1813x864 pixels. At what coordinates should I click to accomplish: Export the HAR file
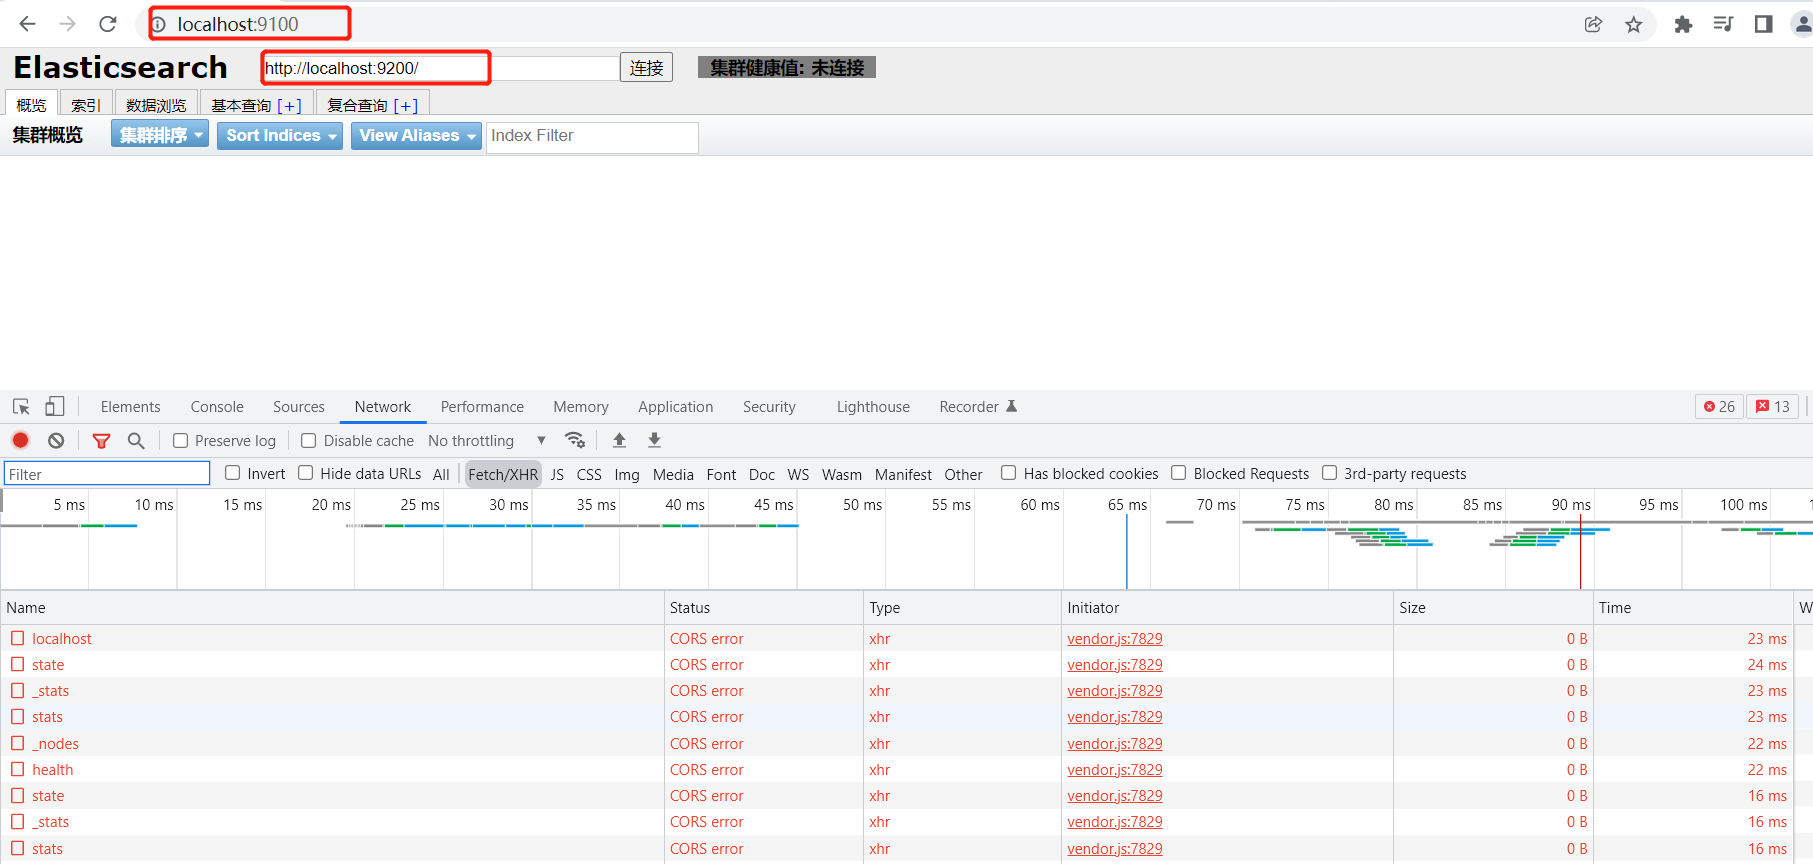pos(655,440)
